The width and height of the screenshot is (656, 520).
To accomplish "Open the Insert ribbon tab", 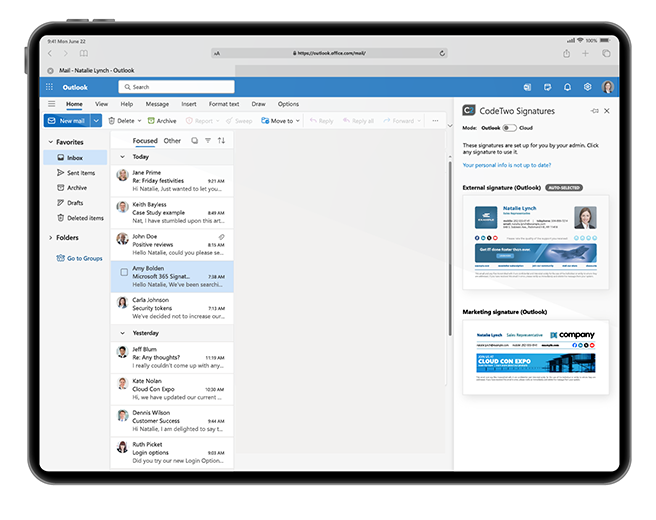I will (x=189, y=104).
